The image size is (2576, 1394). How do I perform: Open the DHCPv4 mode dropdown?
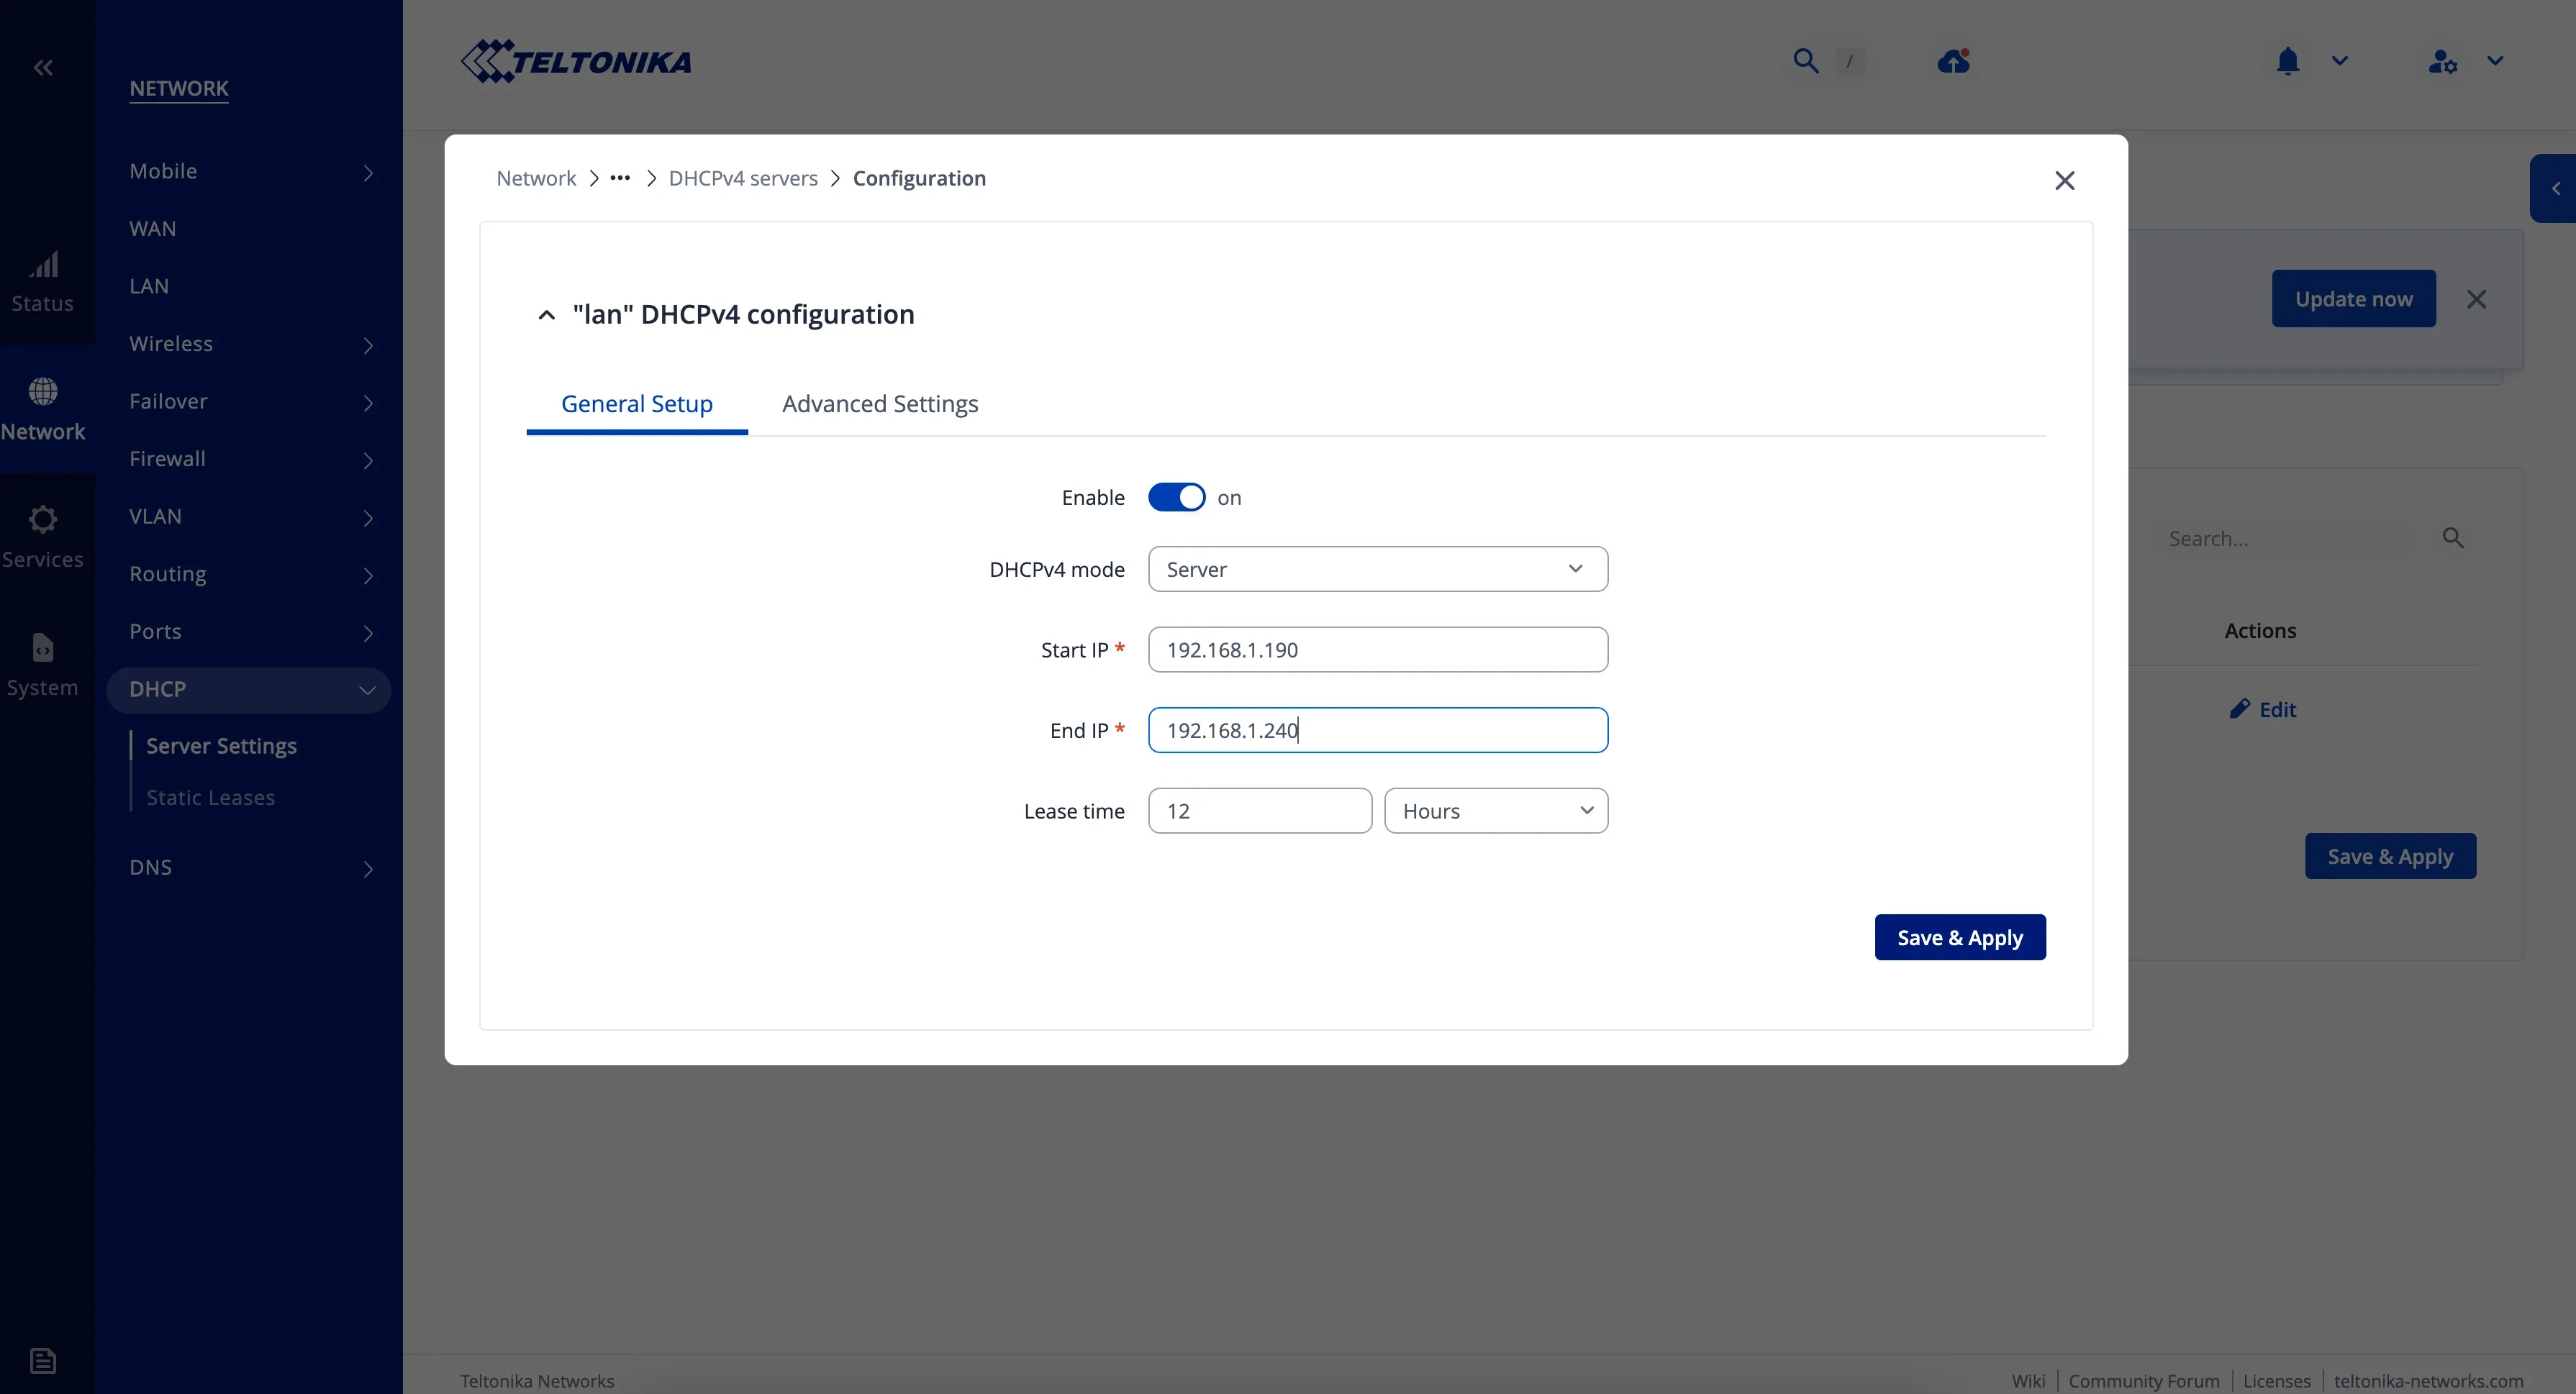(x=1378, y=569)
